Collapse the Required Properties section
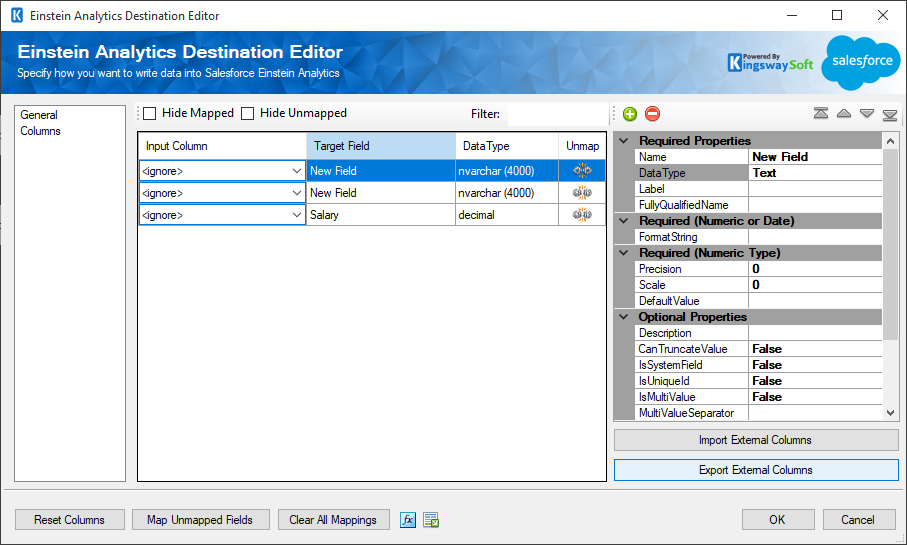The width and height of the screenshot is (907, 545). (x=624, y=141)
